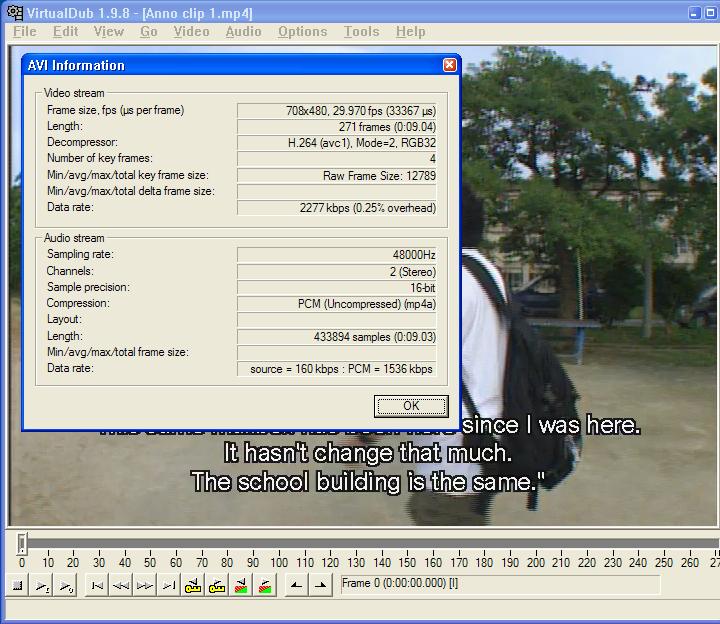Confirm the dialog with OK
The height and width of the screenshot is (624, 720).
[411, 406]
